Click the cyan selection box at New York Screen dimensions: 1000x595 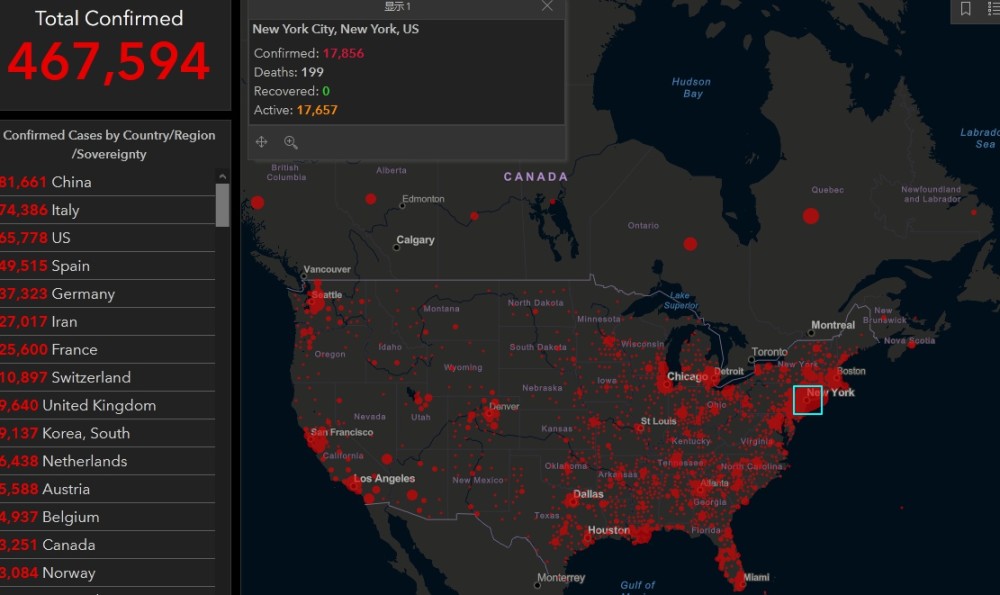click(808, 400)
